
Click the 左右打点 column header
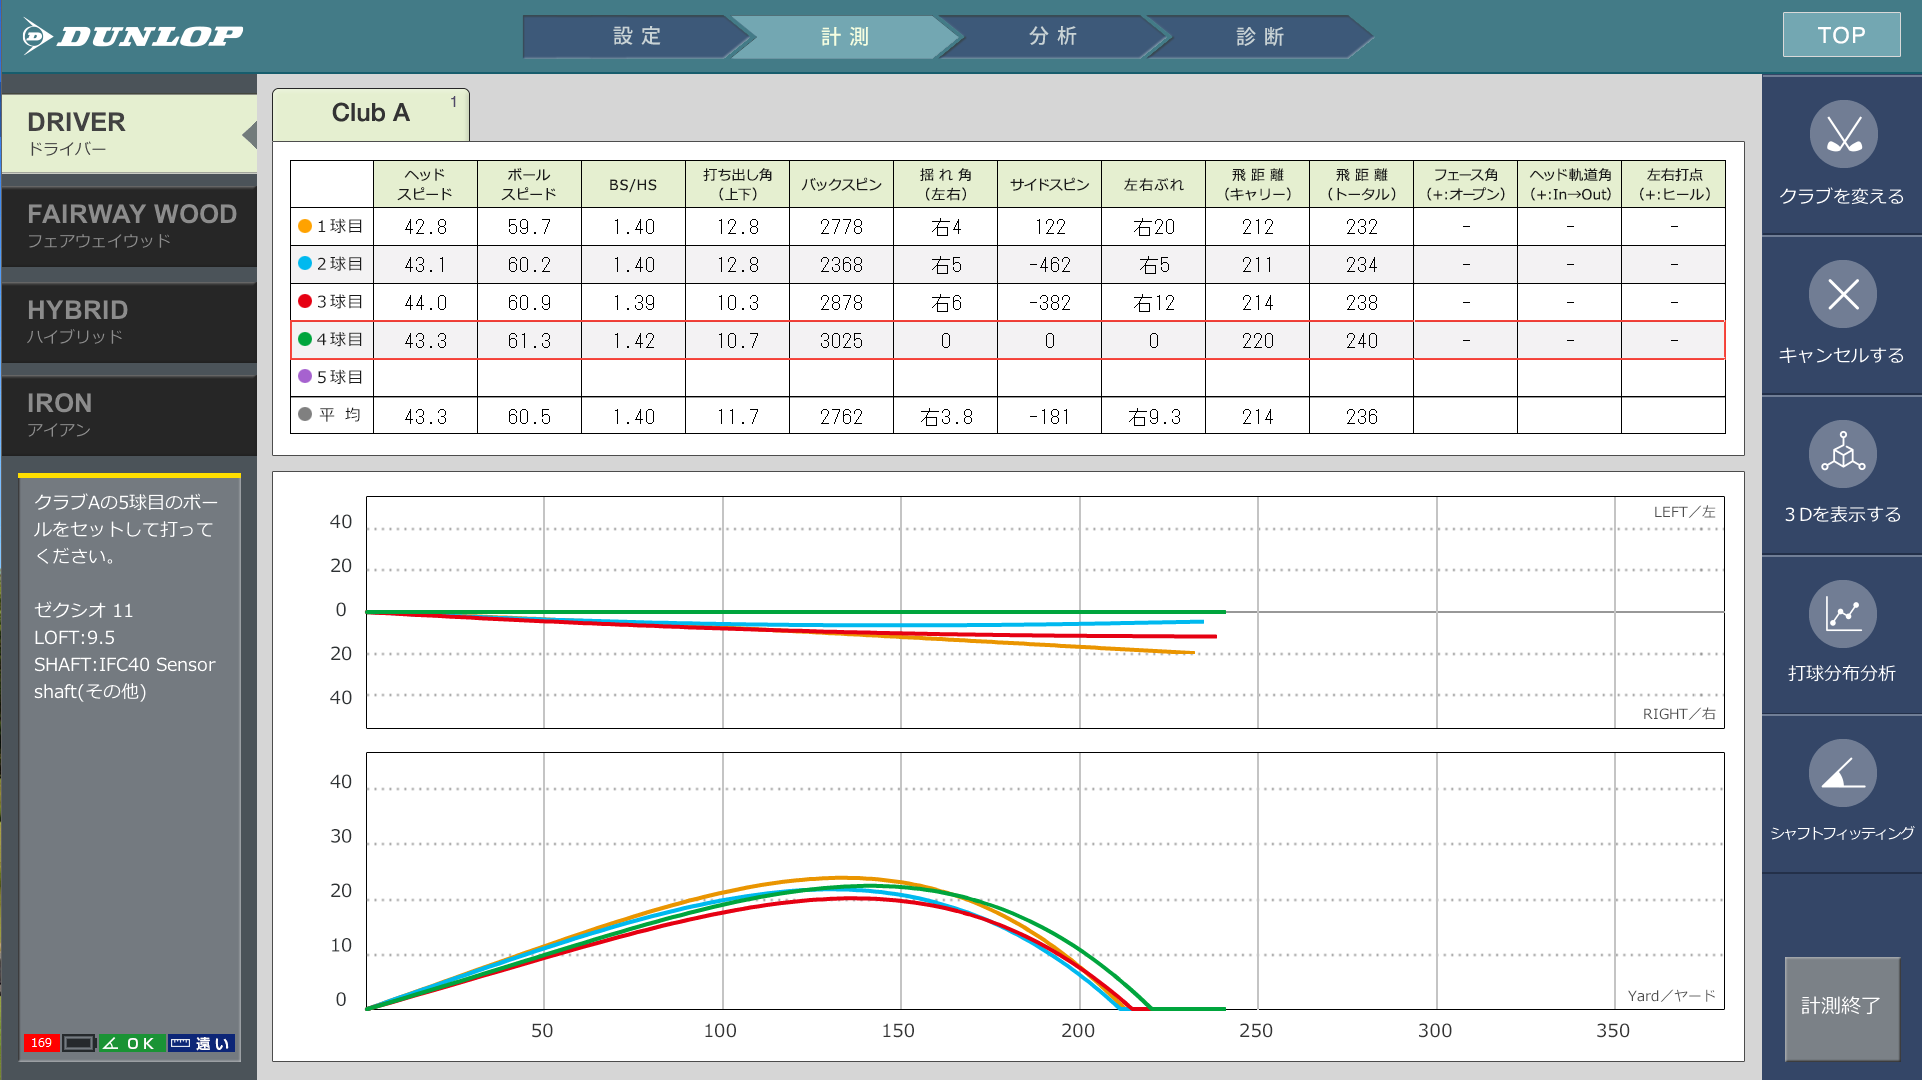[x=1673, y=184]
